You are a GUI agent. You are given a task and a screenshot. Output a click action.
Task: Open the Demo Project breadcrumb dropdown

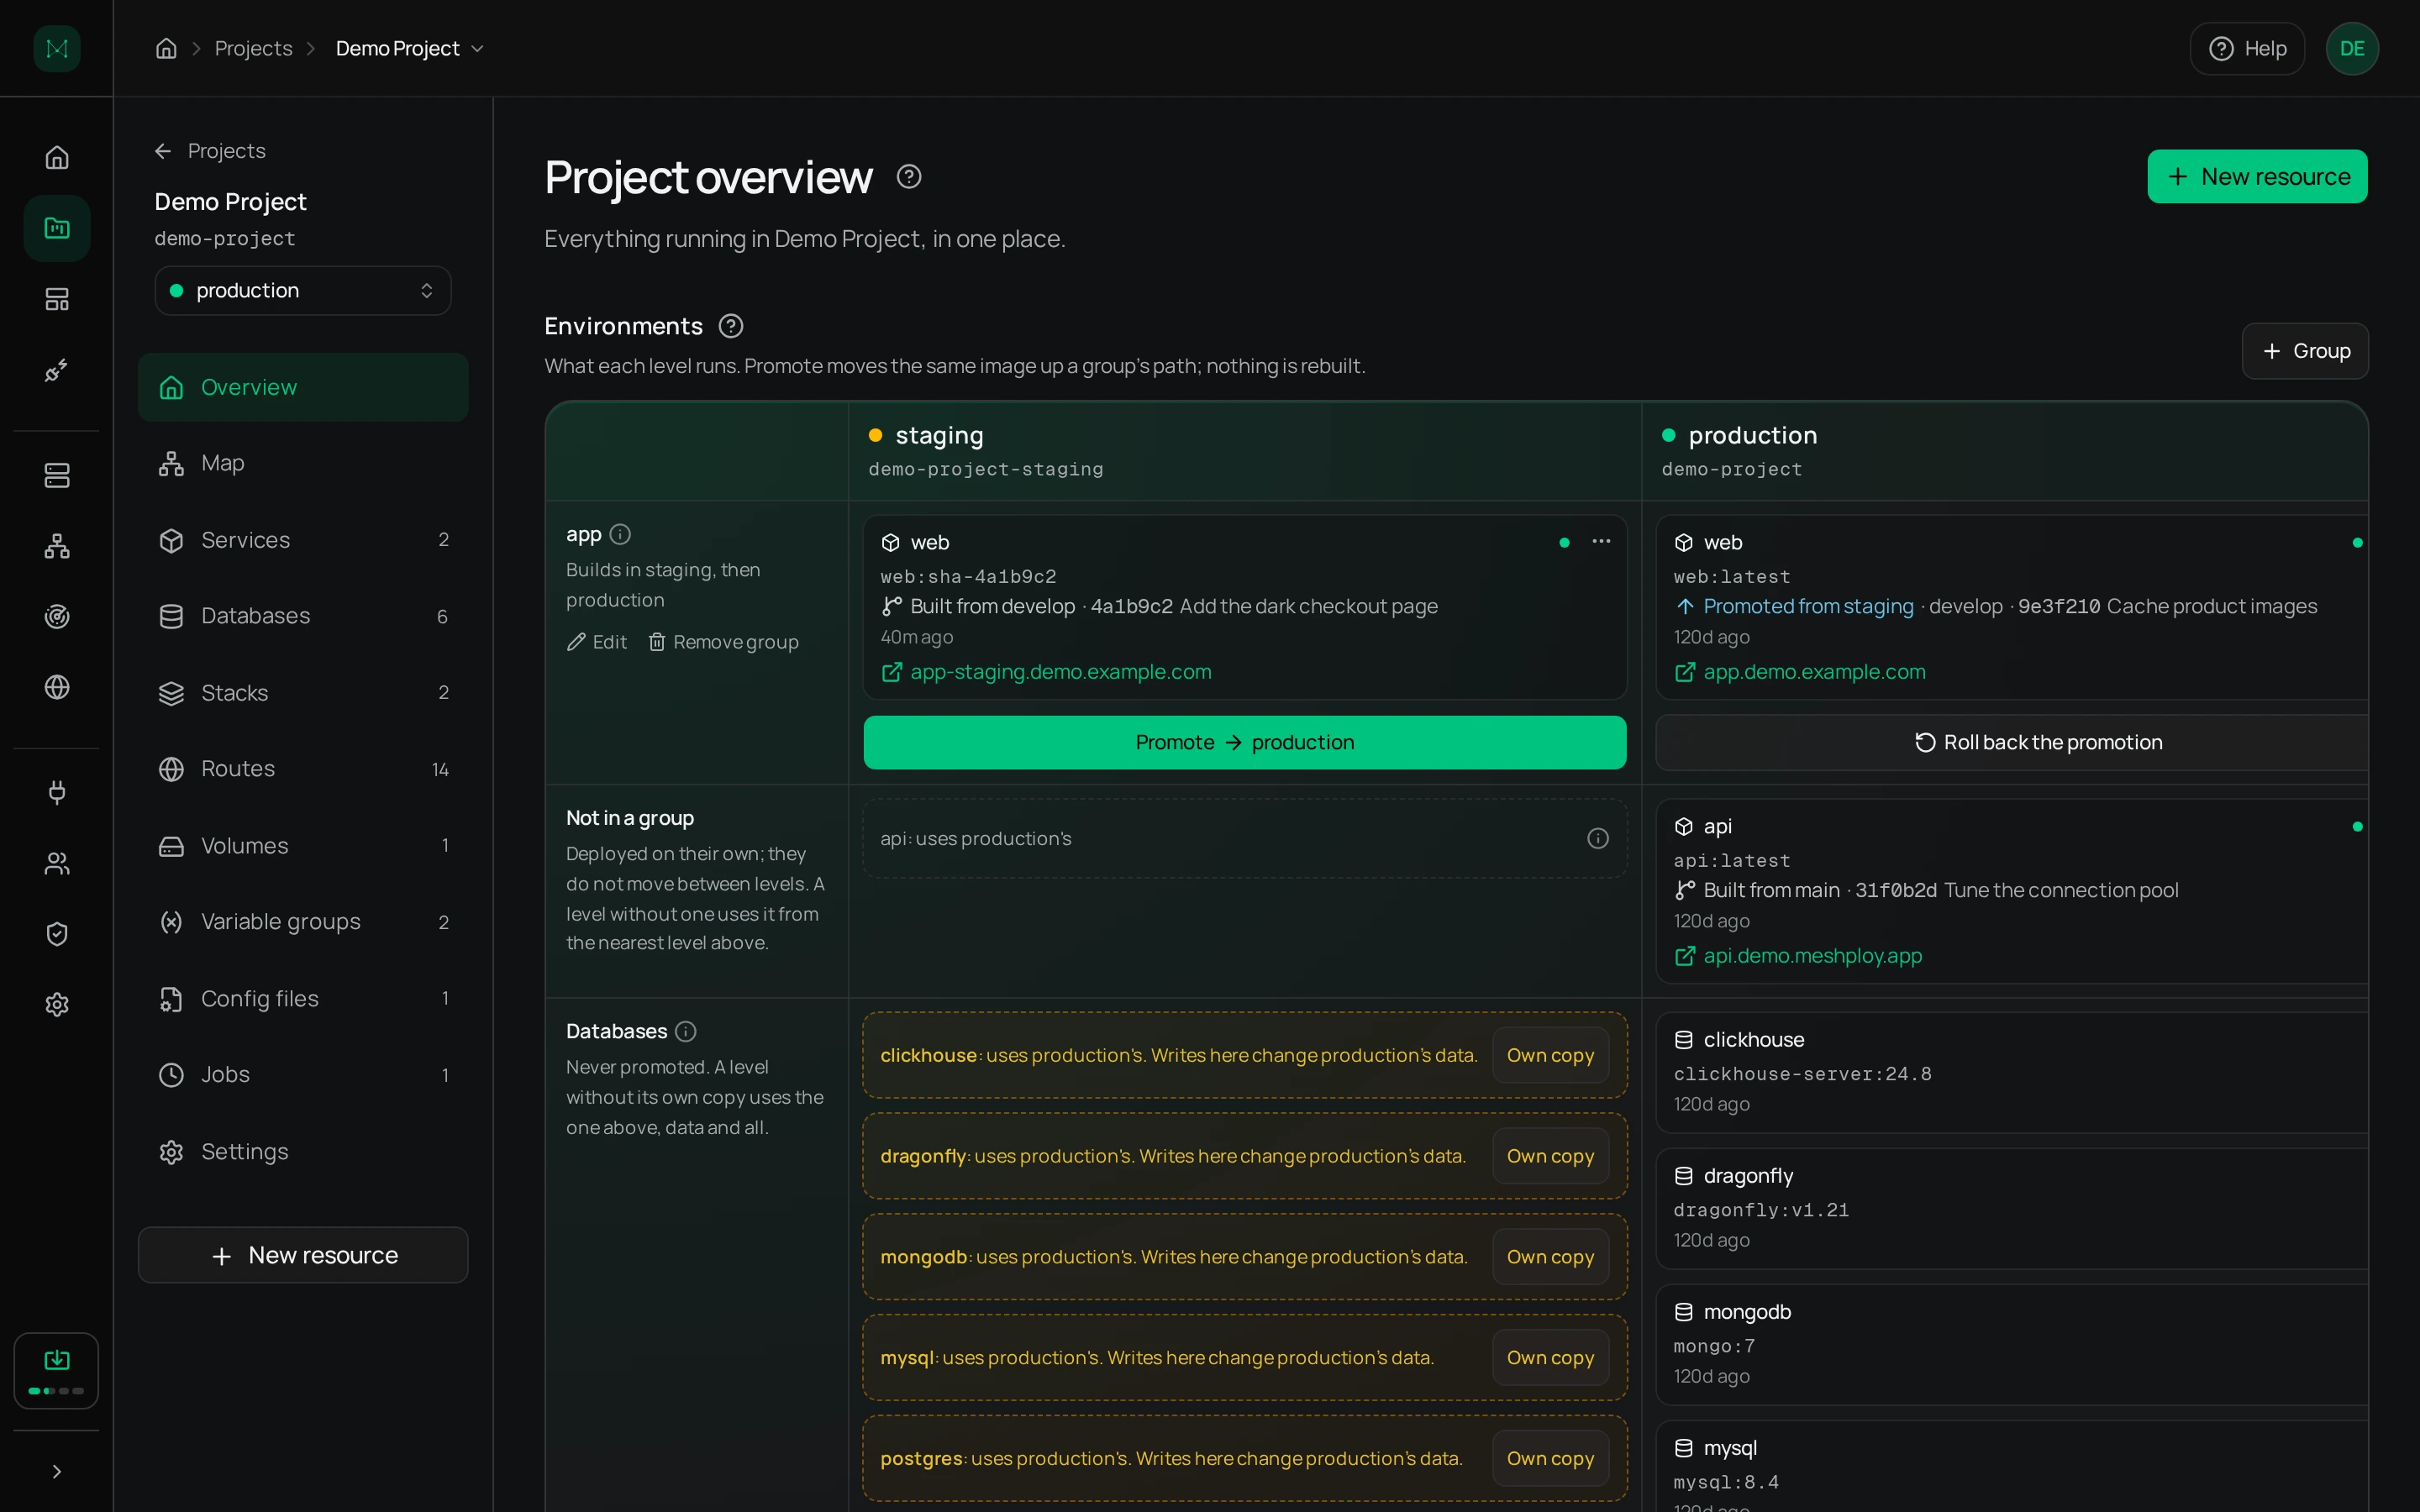coord(410,48)
